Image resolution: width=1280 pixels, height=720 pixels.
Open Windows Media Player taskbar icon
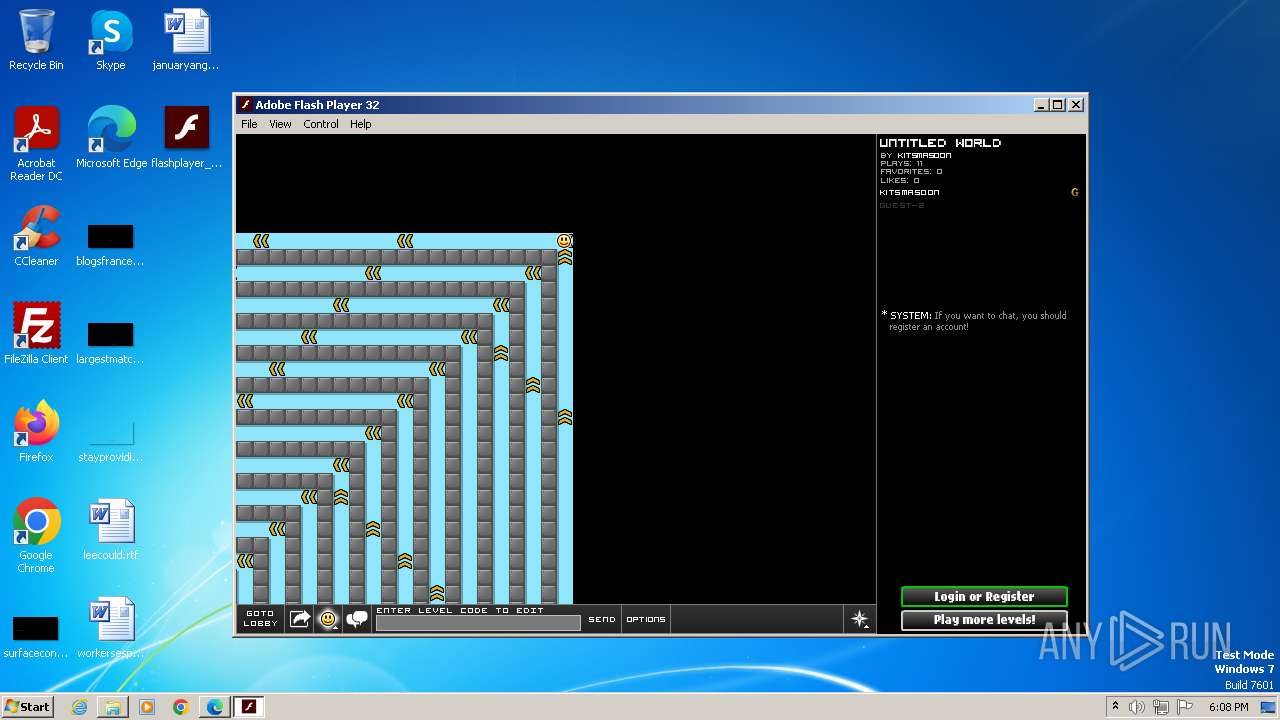[147, 707]
